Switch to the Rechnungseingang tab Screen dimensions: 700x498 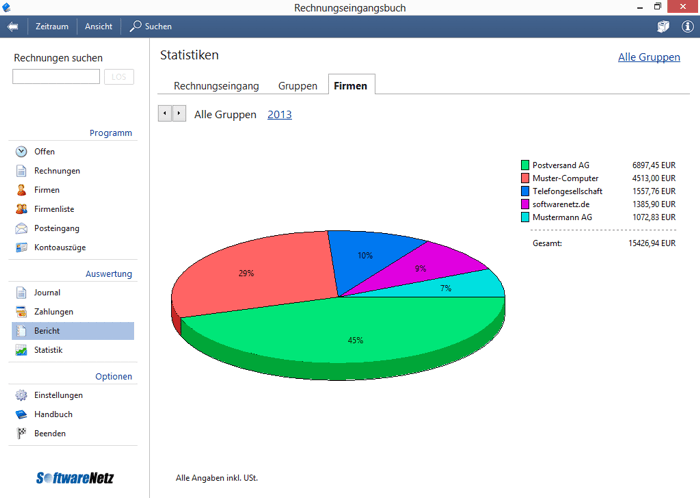[216, 86]
